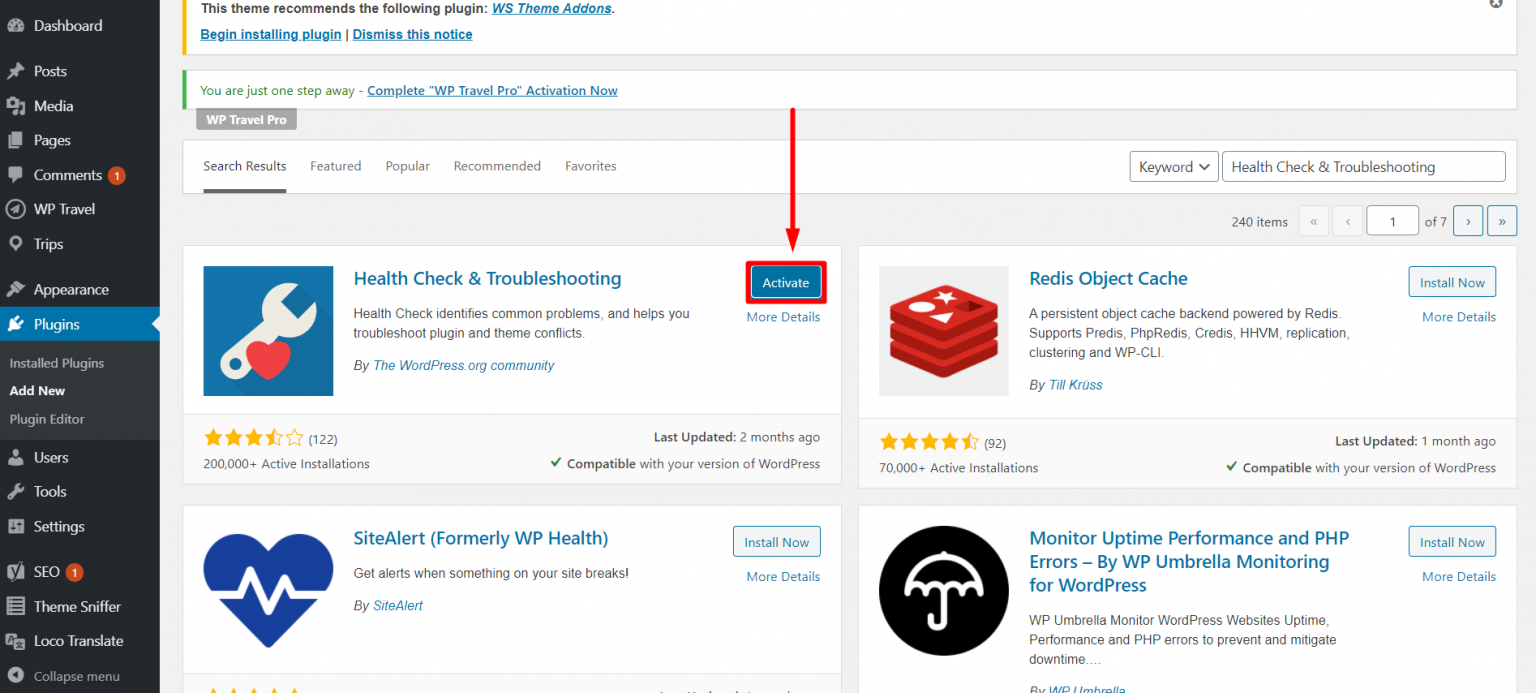1536x693 pixels.
Task: Go to last page of results
Action: click(x=1502, y=221)
